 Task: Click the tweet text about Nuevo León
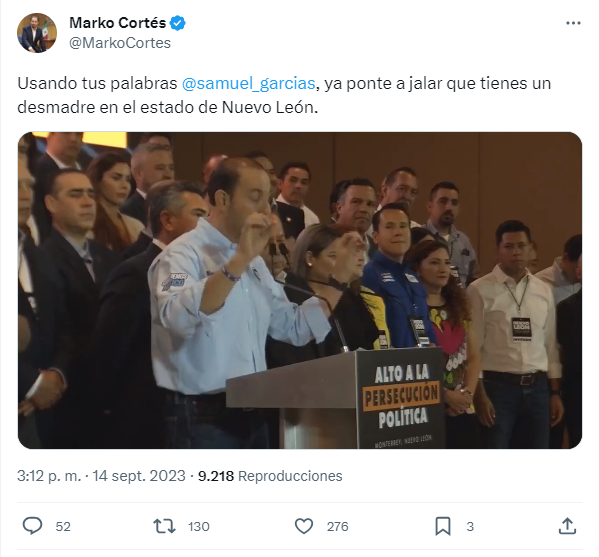[x=284, y=95]
